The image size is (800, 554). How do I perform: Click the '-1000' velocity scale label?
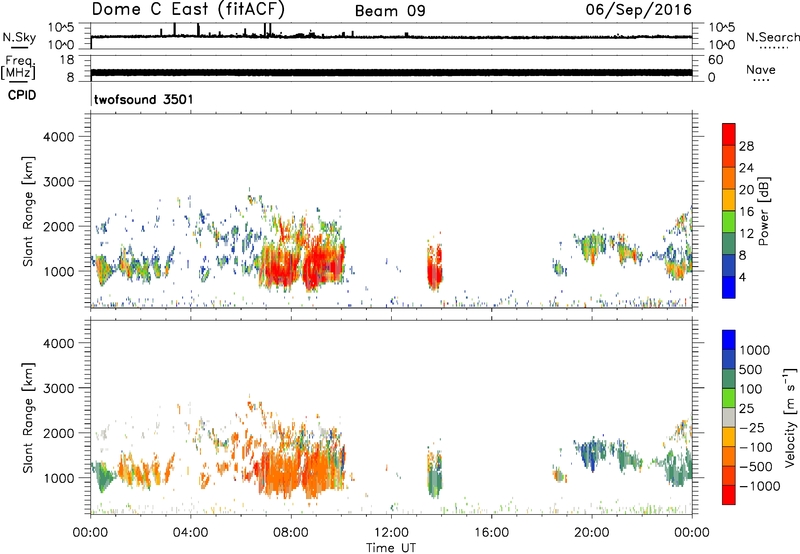point(759,486)
